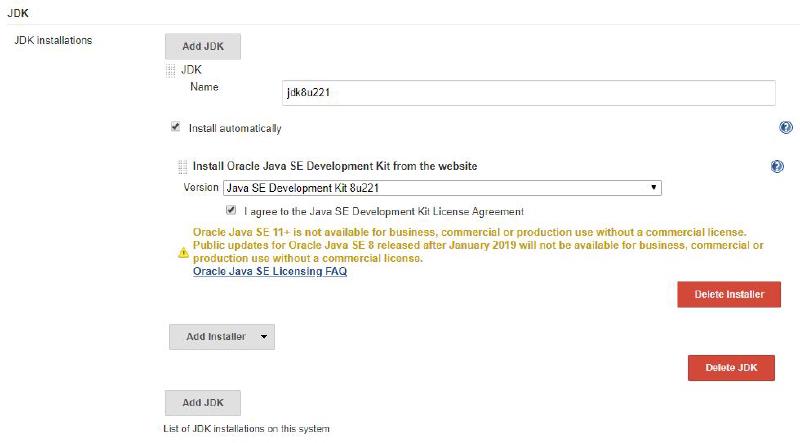The image size is (800, 443).
Task: Grab the drag handle beside Install Oracle Java SE
Action: pos(182,167)
